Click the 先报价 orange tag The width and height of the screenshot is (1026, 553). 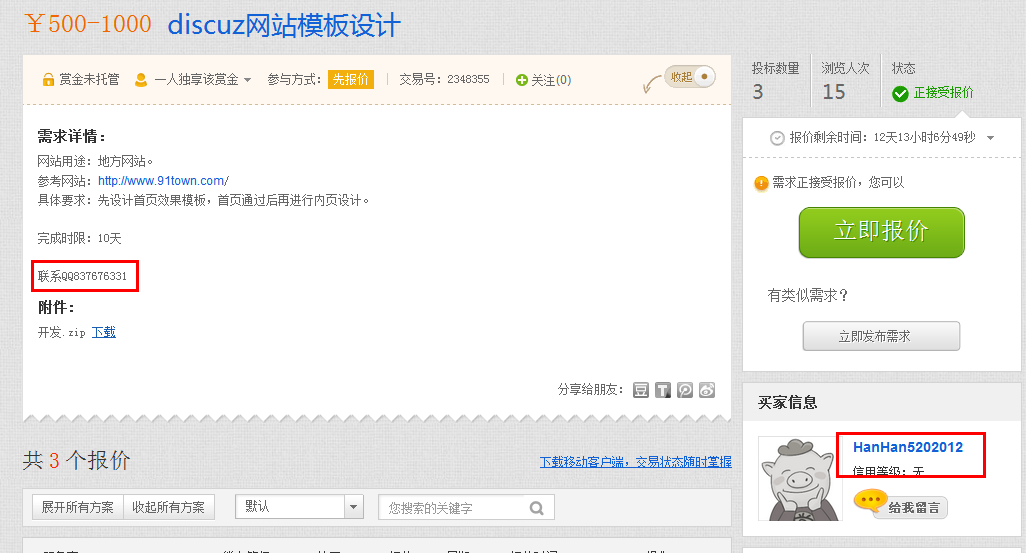tap(351, 79)
